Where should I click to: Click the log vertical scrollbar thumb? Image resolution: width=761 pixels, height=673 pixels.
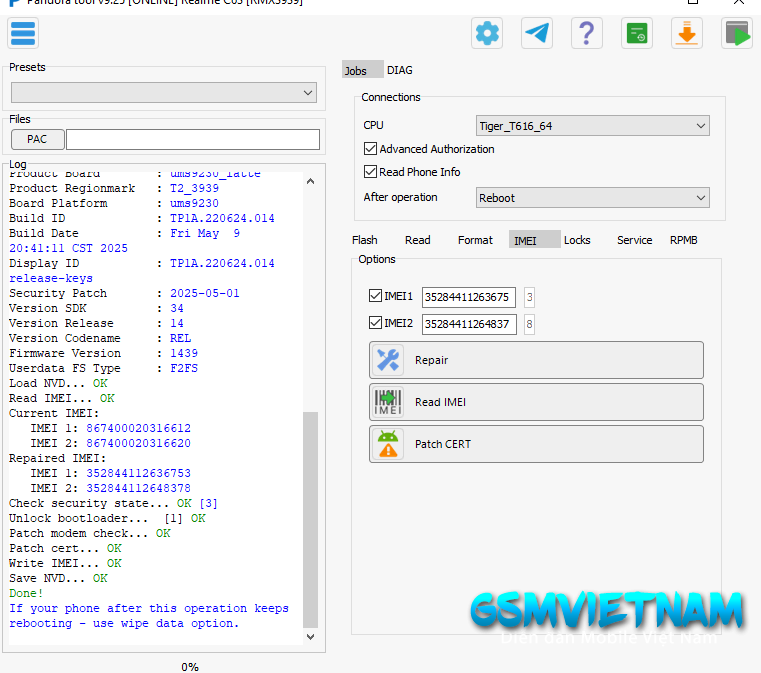click(x=311, y=520)
